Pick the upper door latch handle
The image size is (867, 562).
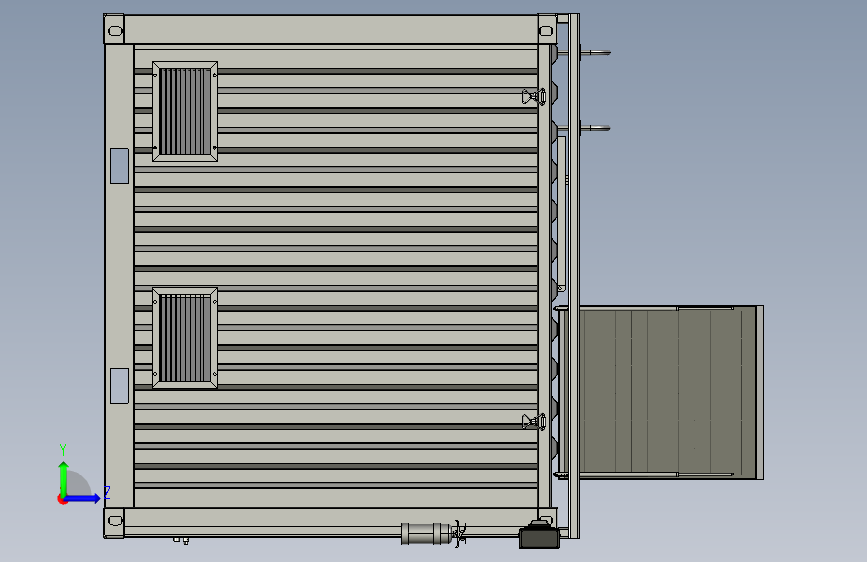(534, 97)
